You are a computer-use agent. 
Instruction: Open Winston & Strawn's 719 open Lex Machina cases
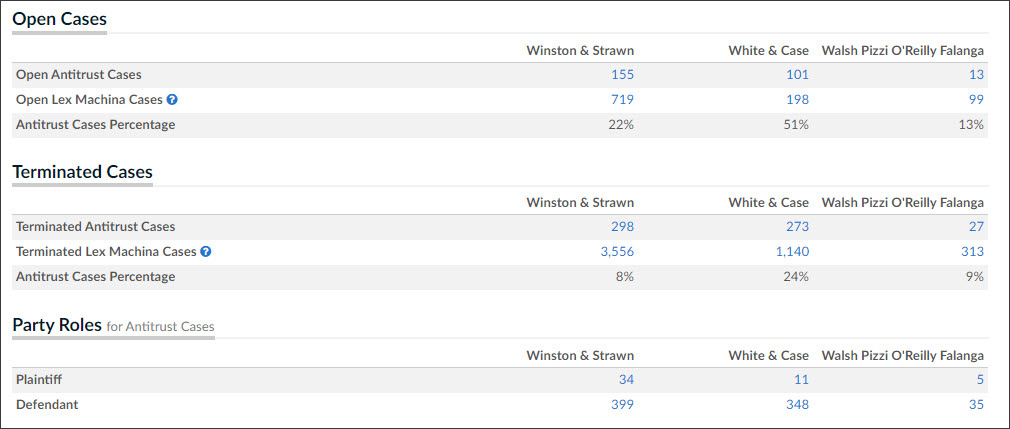(x=622, y=100)
